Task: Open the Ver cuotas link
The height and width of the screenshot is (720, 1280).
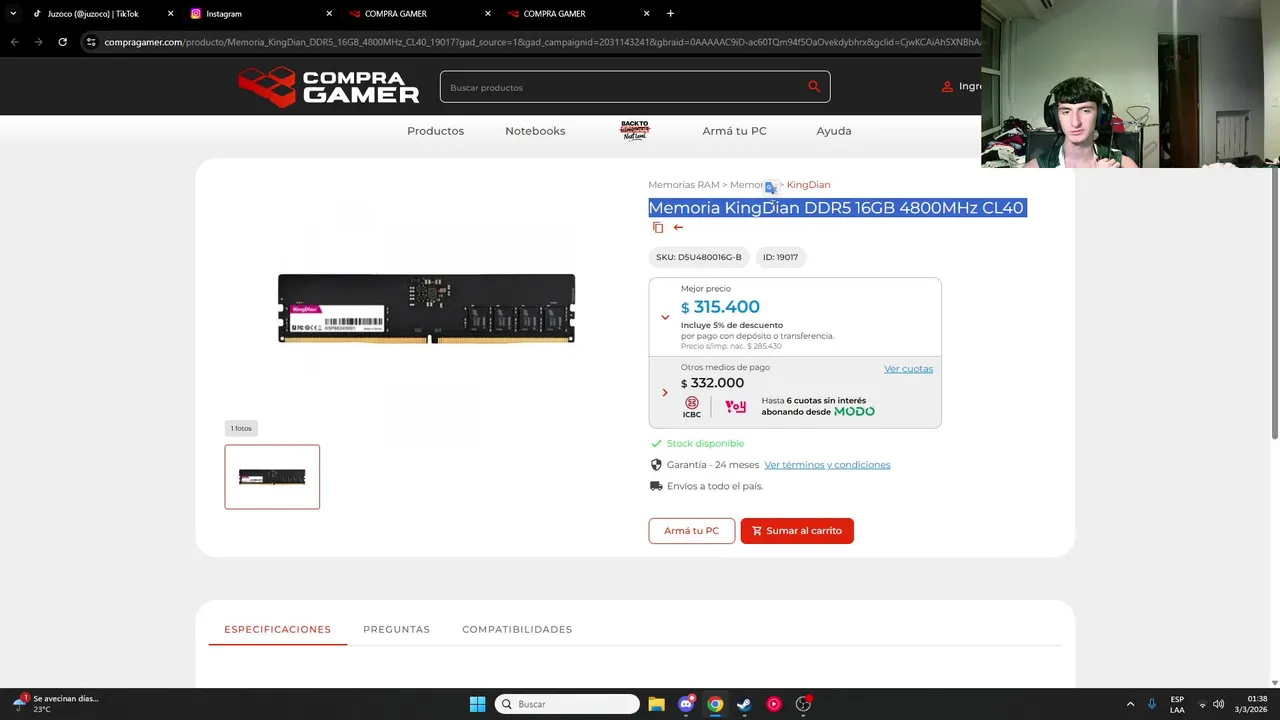Action: coord(908,369)
